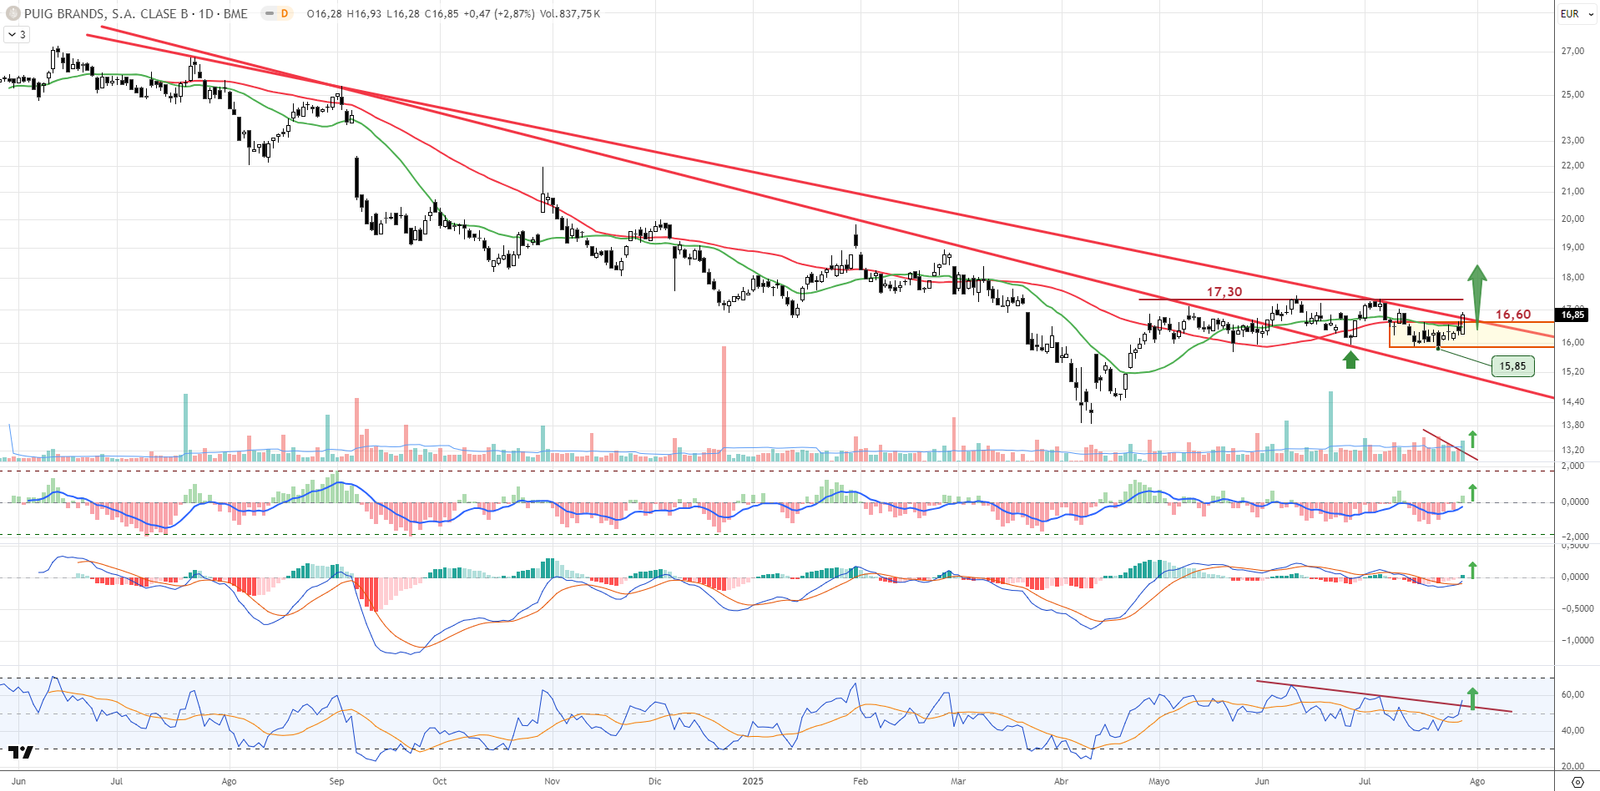
Task: Select the 15,85 callout annotation
Action: (x=1513, y=366)
